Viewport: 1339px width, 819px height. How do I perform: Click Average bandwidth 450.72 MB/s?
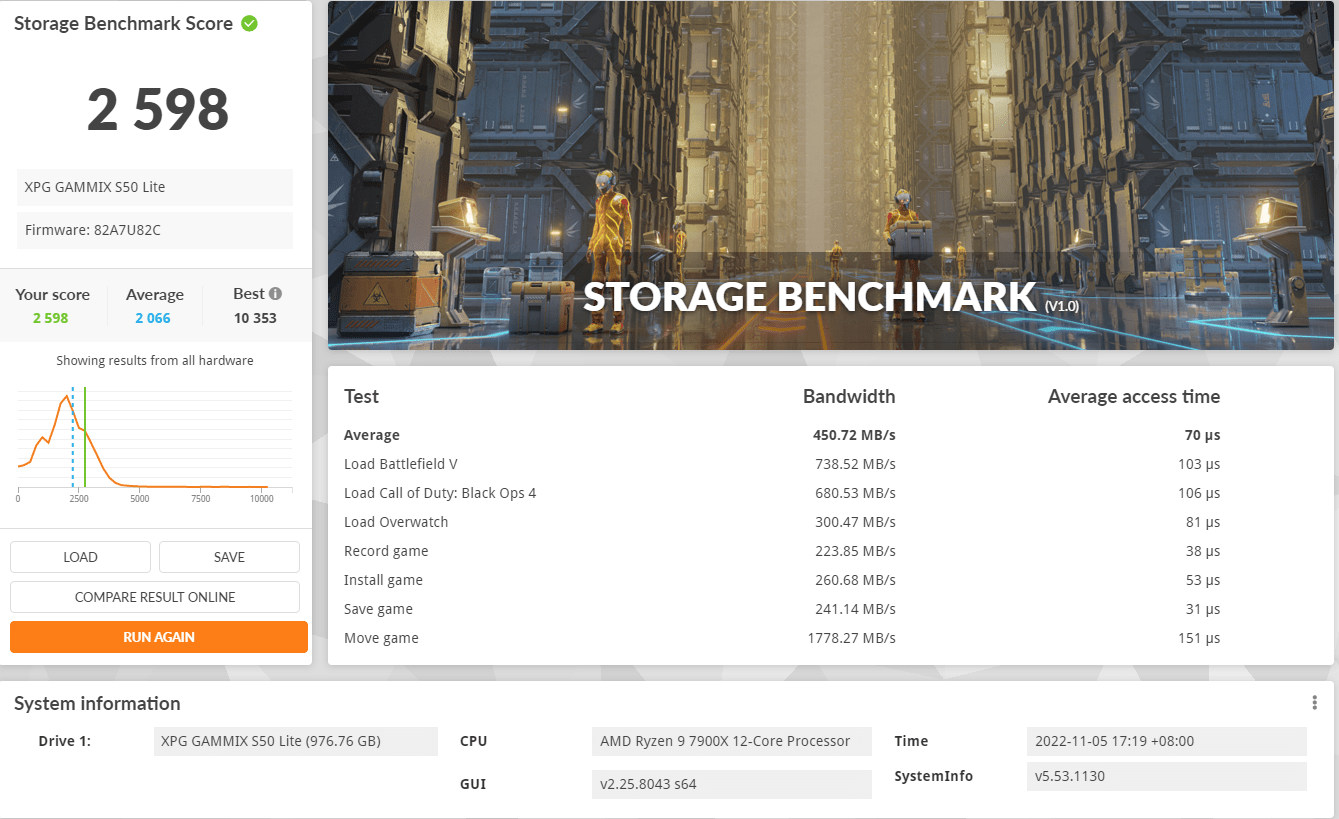click(x=854, y=435)
